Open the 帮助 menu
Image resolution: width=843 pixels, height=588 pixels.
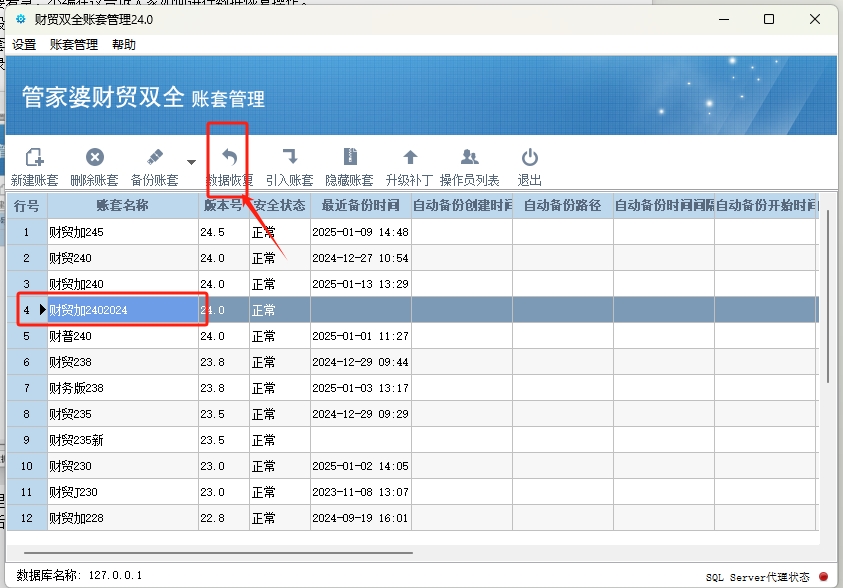tap(124, 45)
